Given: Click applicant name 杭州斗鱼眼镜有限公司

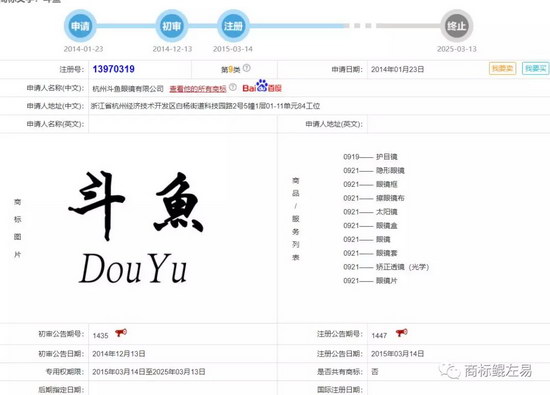Looking at the screenshot, I should click(x=128, y=89).
